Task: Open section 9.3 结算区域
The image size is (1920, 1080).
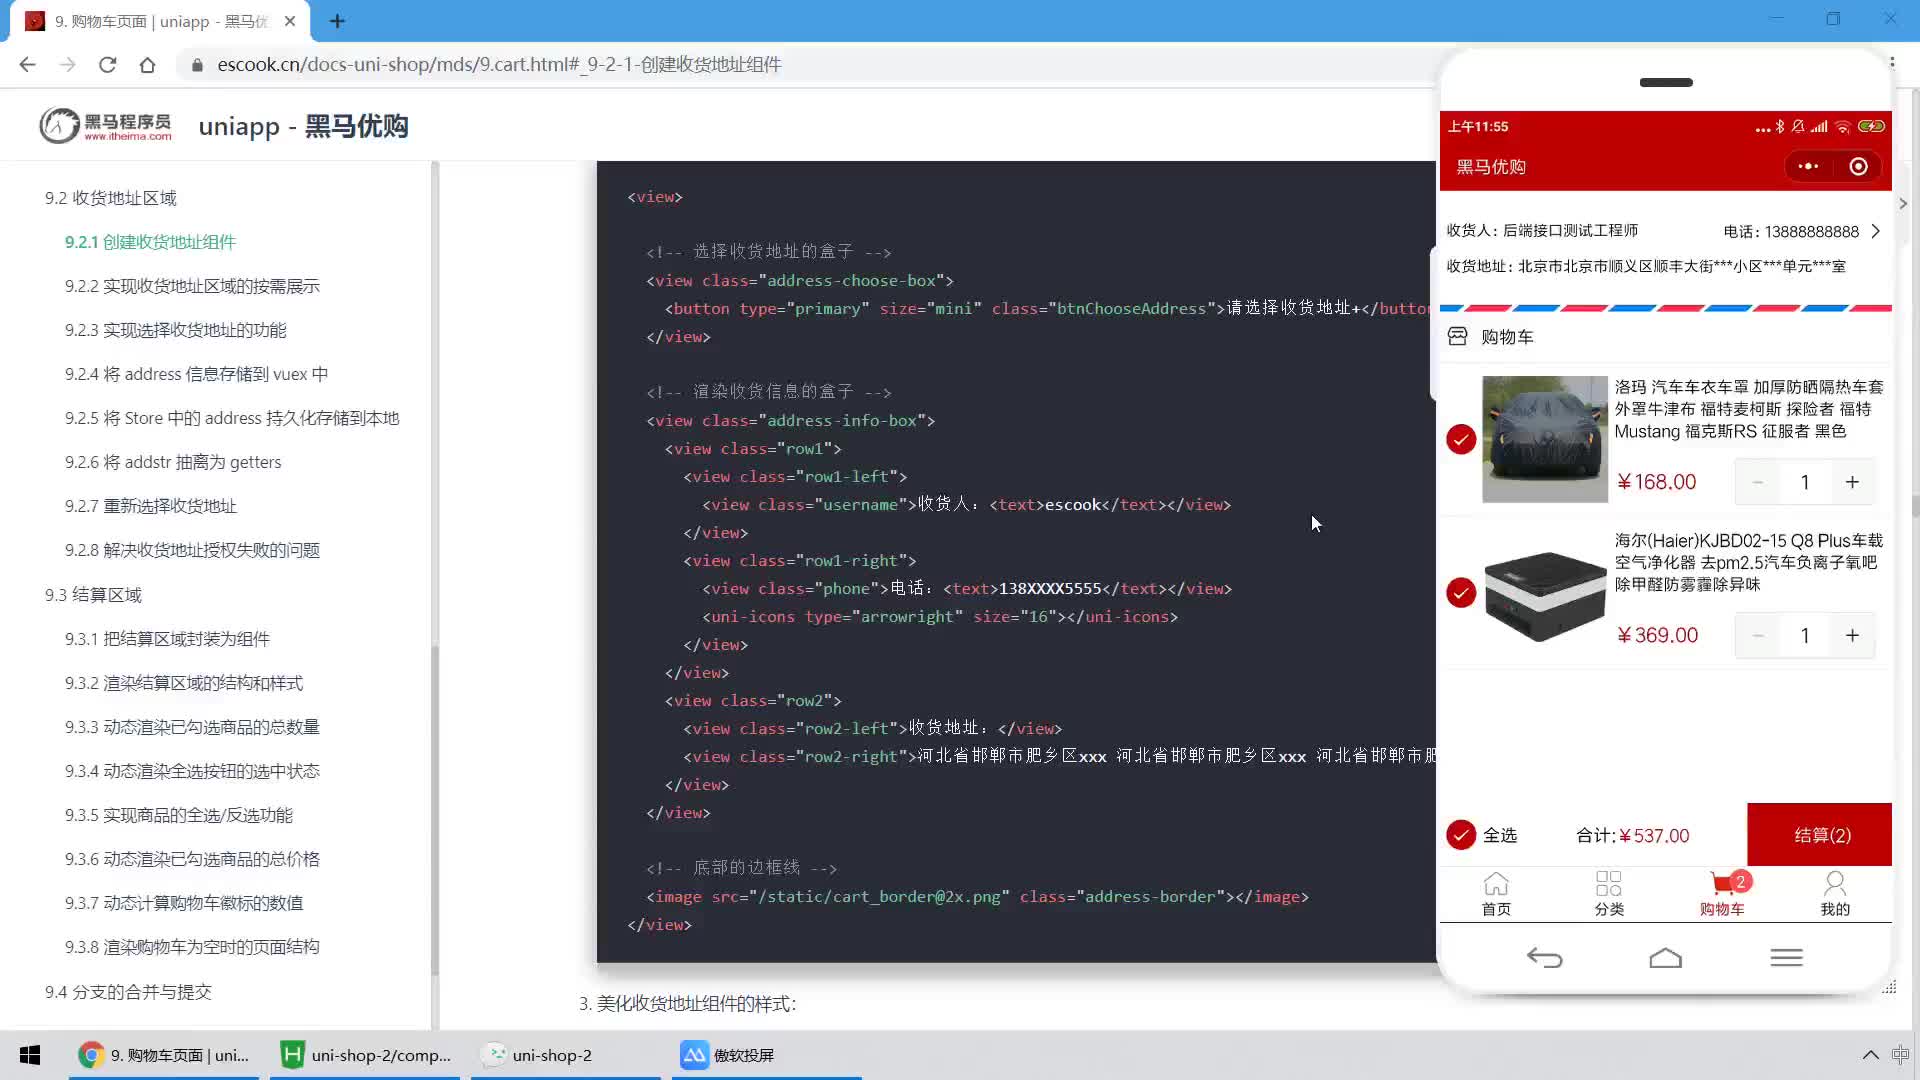Action: click(93, 595)
